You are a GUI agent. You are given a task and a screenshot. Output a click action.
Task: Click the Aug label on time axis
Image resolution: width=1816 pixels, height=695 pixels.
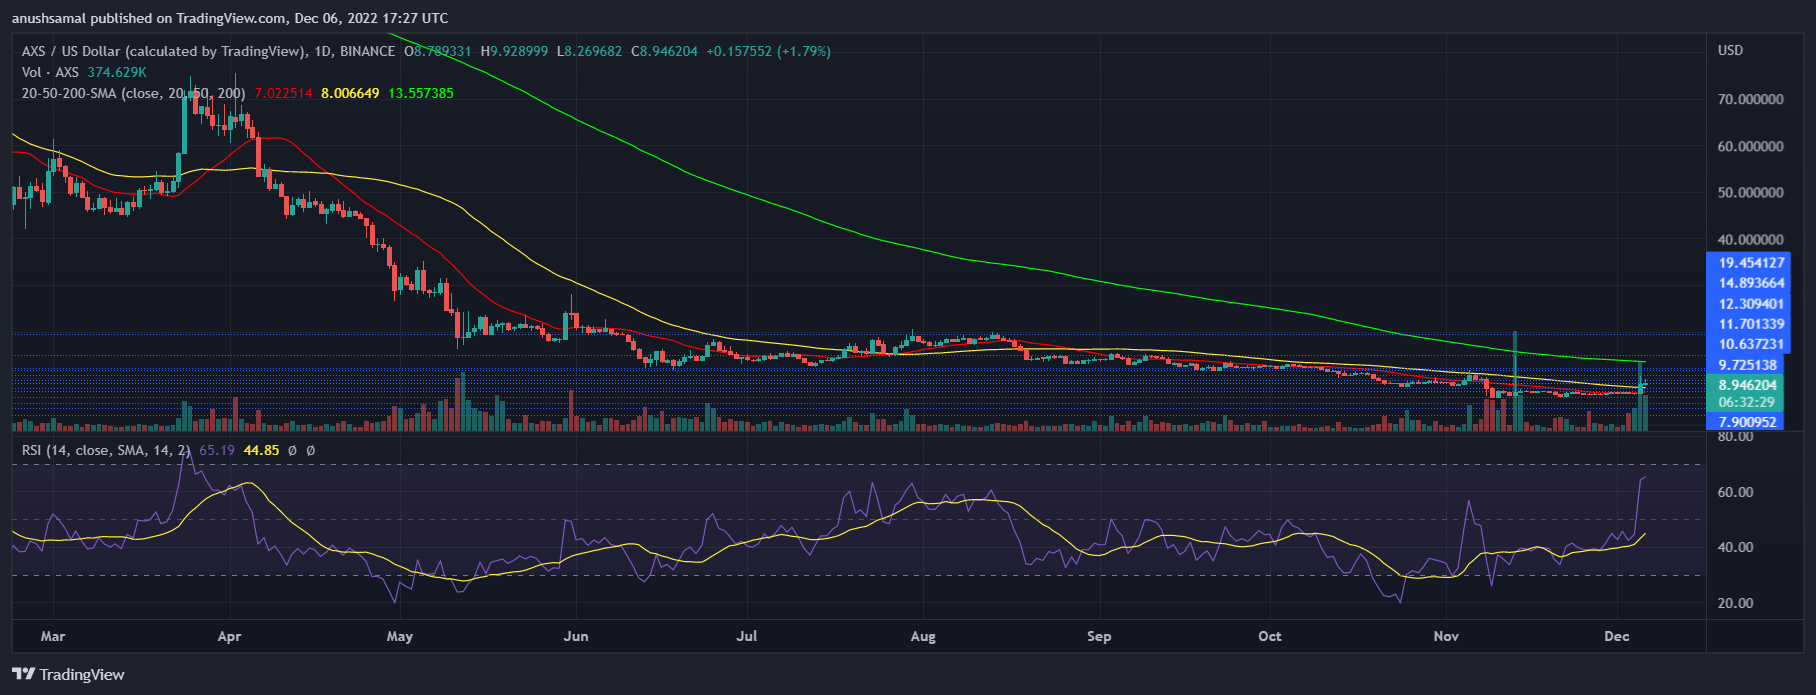923,636
